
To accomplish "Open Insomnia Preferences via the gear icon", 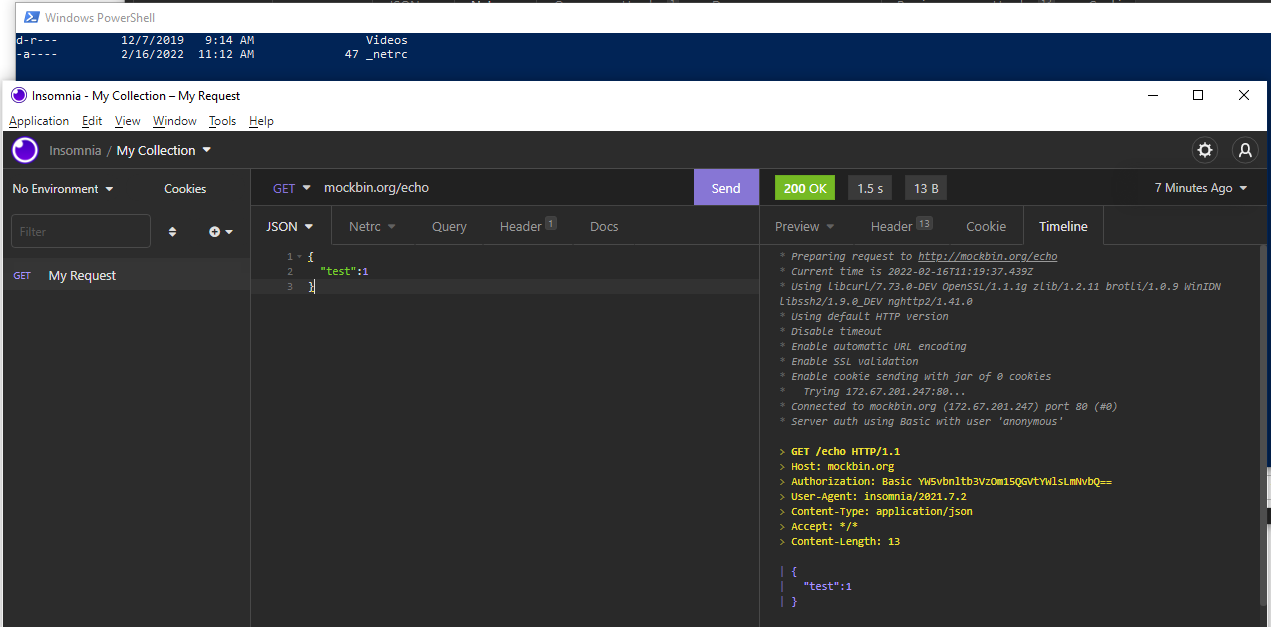I will 1204,150.
